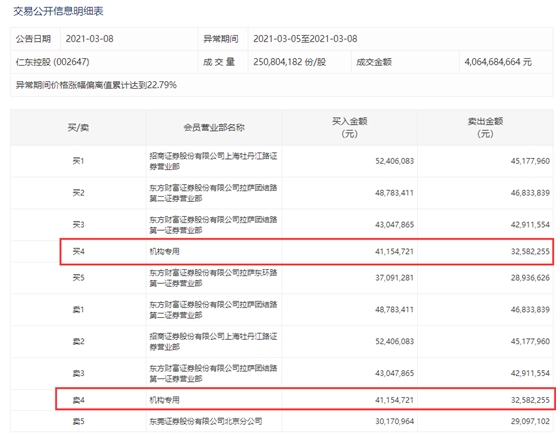Select 45,177,960 in the 买1 row
Image resolution: width=558 pixels, height=436 pixels.
[x=530, y=161]
